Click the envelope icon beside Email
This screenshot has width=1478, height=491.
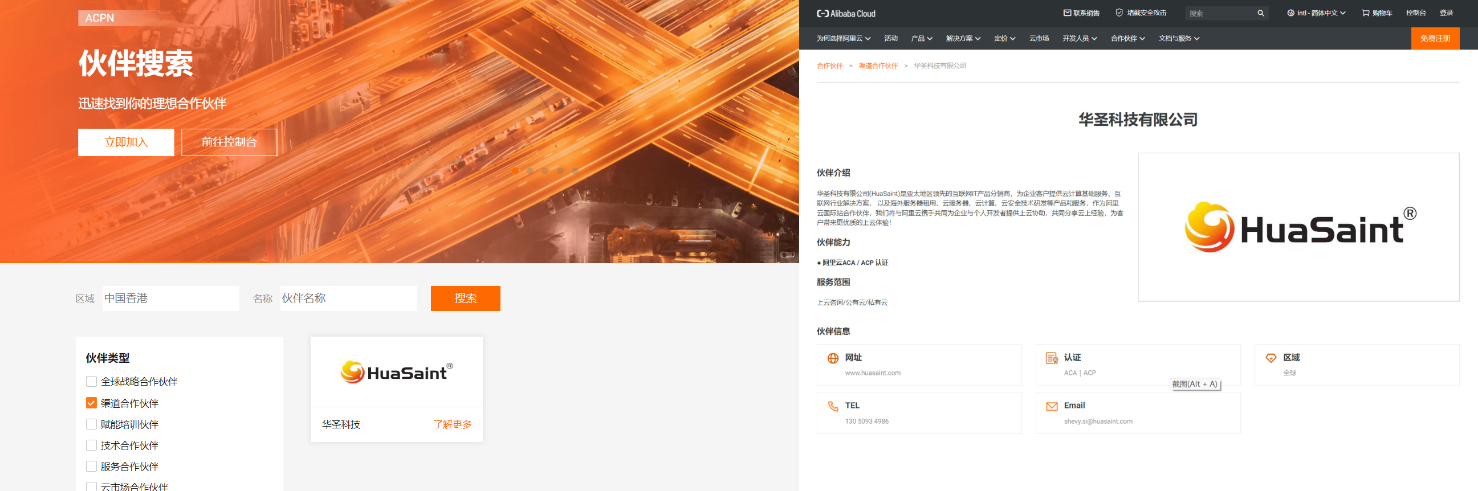(1051, 406)
